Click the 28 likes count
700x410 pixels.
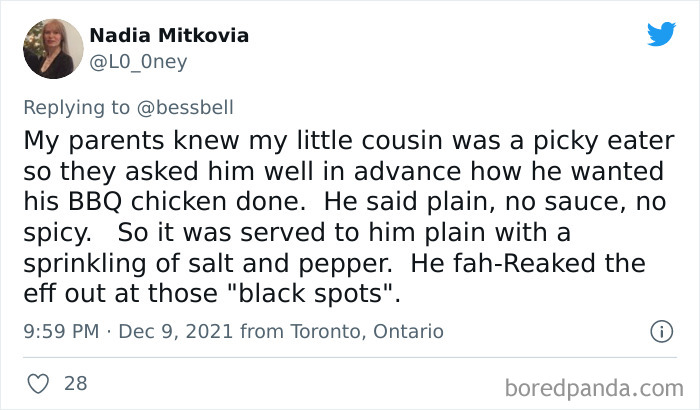click(75, 382)
